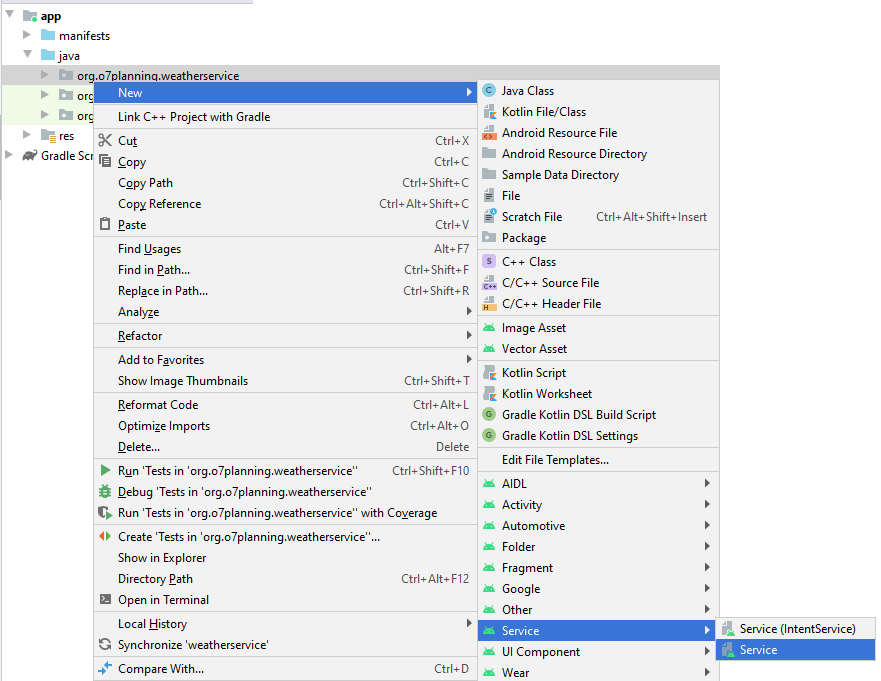Click the Android Resource File icon
The height and width of the screenshot is (681, 881).
click(x=489, y=133)
